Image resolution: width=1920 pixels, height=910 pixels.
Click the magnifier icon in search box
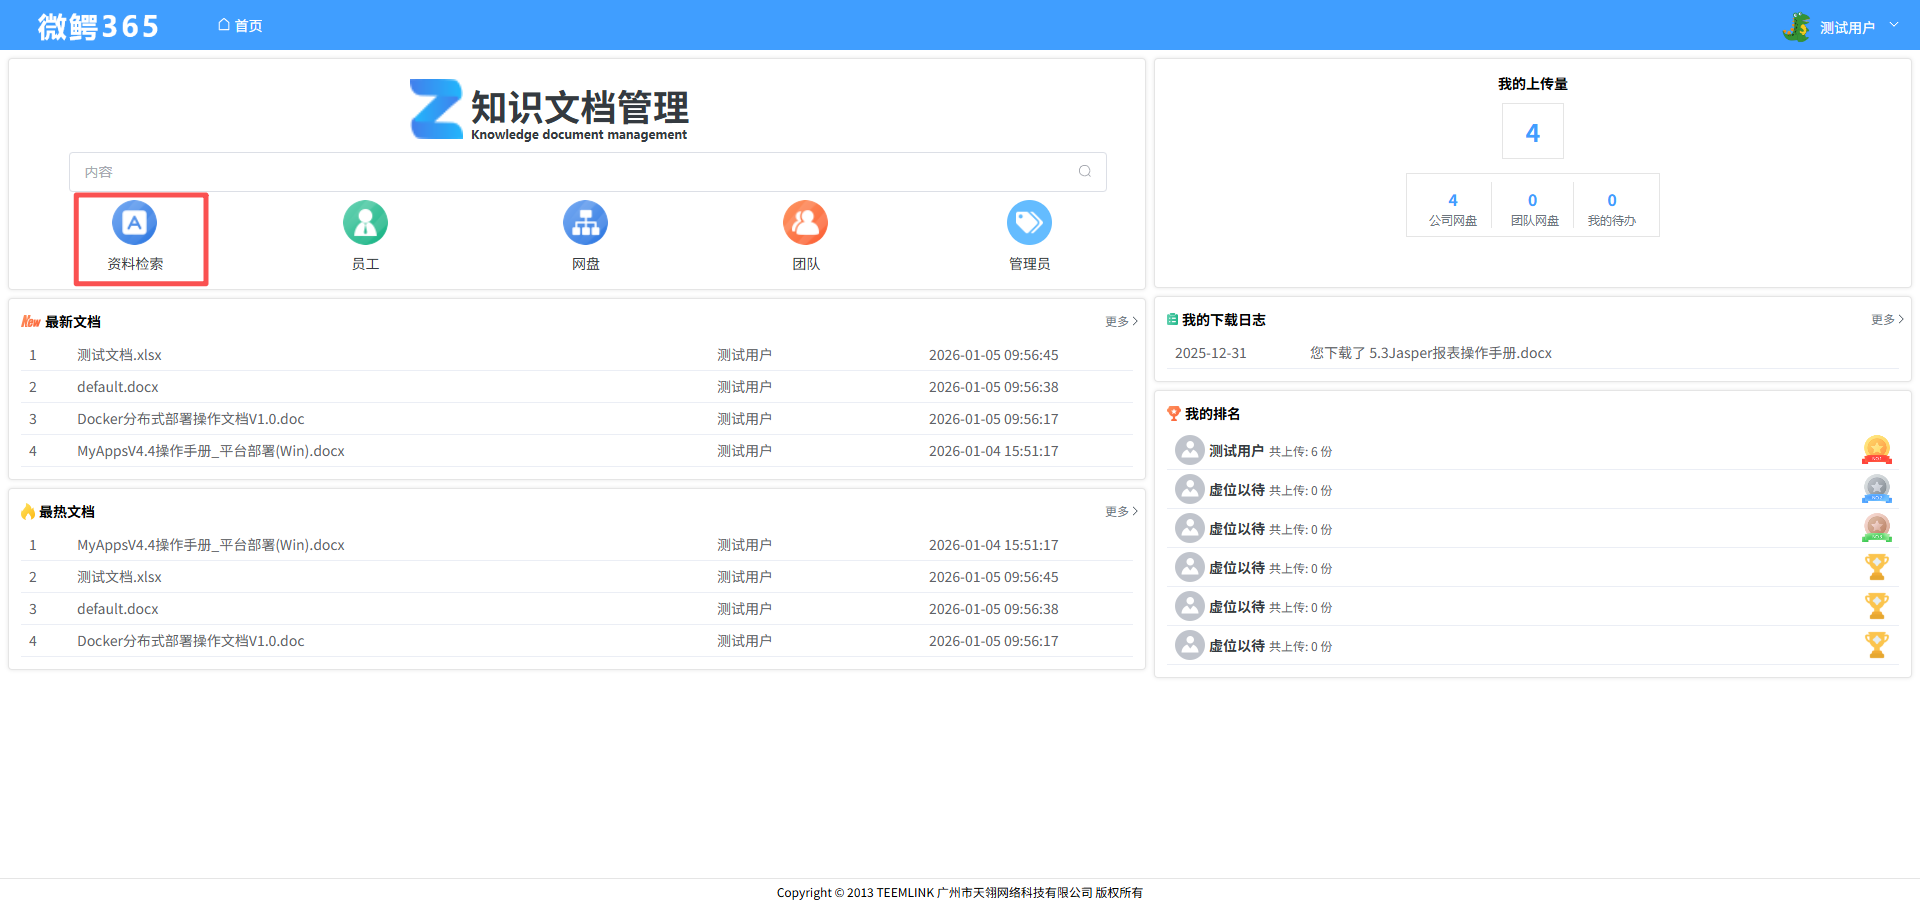pos(1085,171)
